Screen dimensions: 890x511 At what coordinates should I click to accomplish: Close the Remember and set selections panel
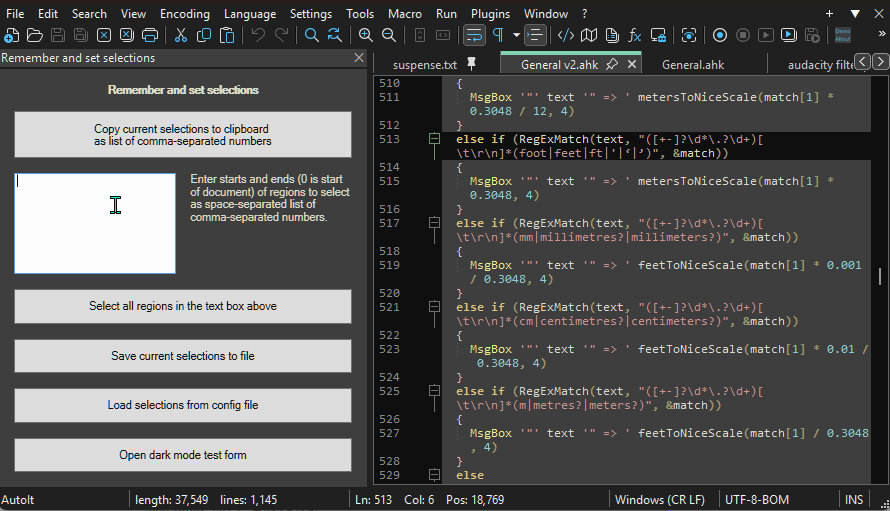(x=359, y=57)
